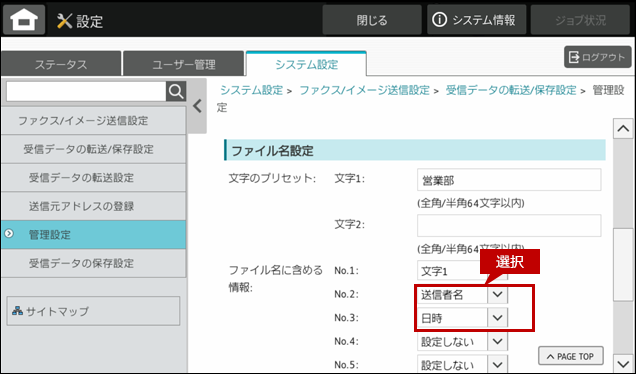The width and height of the screenshot is (636, 374).
Task: Select 管理設定 sidebar item
Action: point(93,235)
